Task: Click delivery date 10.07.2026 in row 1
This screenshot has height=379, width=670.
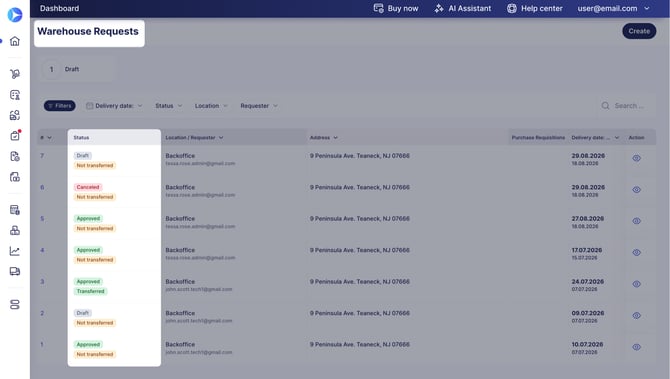Action: [x=587, y=344]
